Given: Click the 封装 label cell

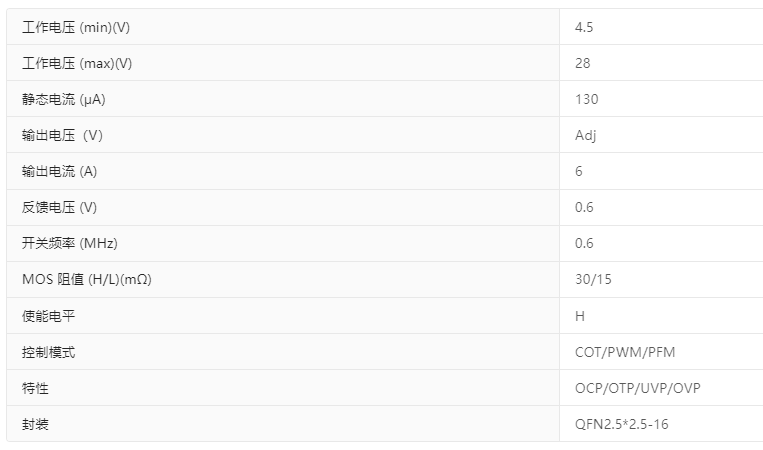Looking at the screenshot, I should coord(35,423).
